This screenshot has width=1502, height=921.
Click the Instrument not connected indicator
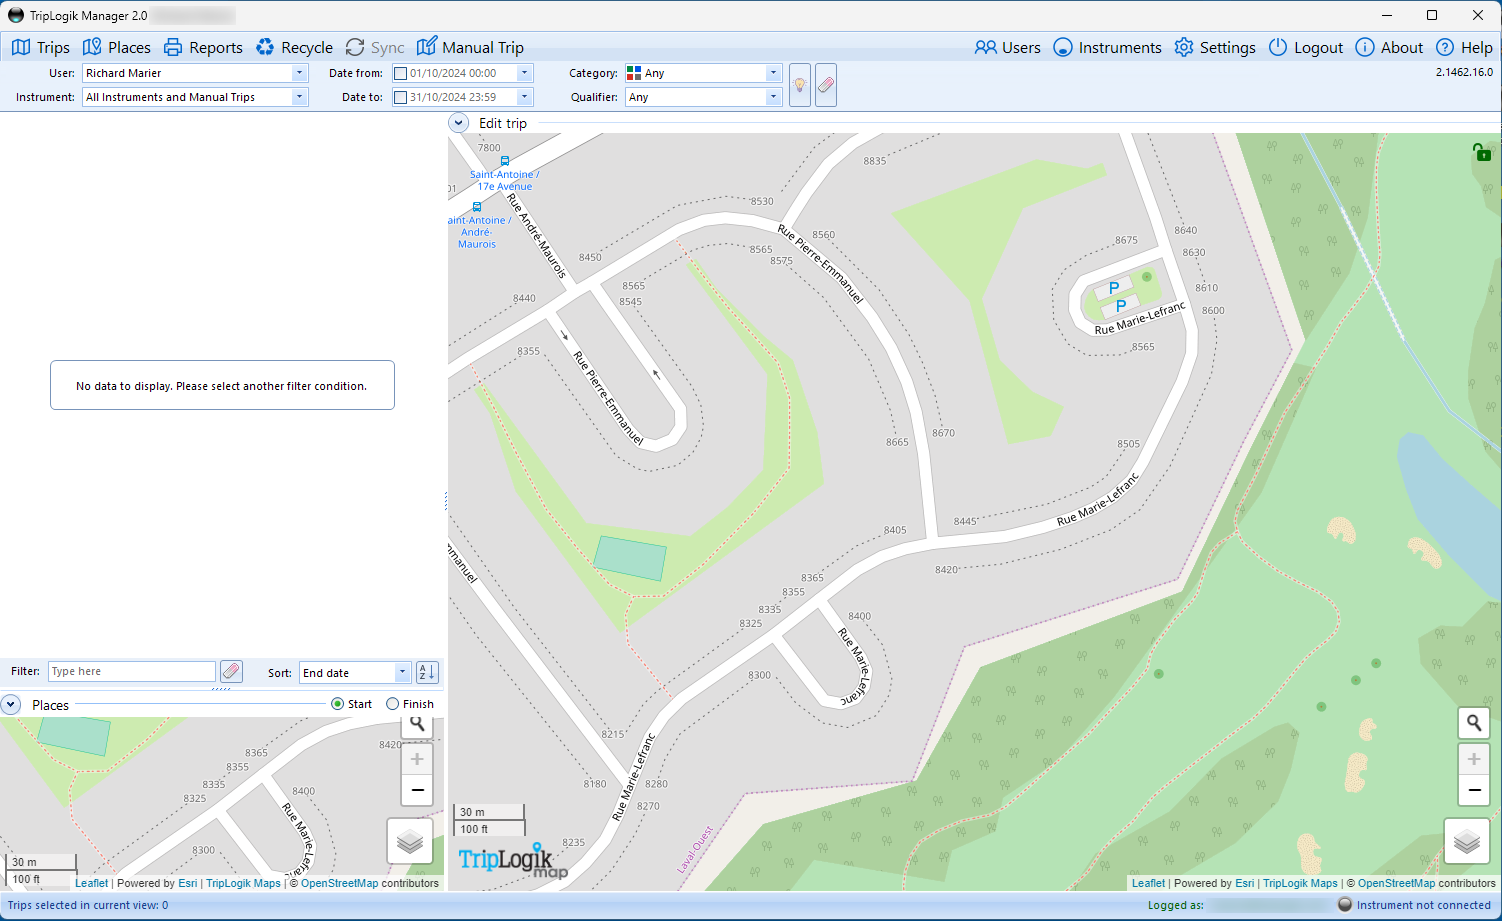pos(1414,905)
